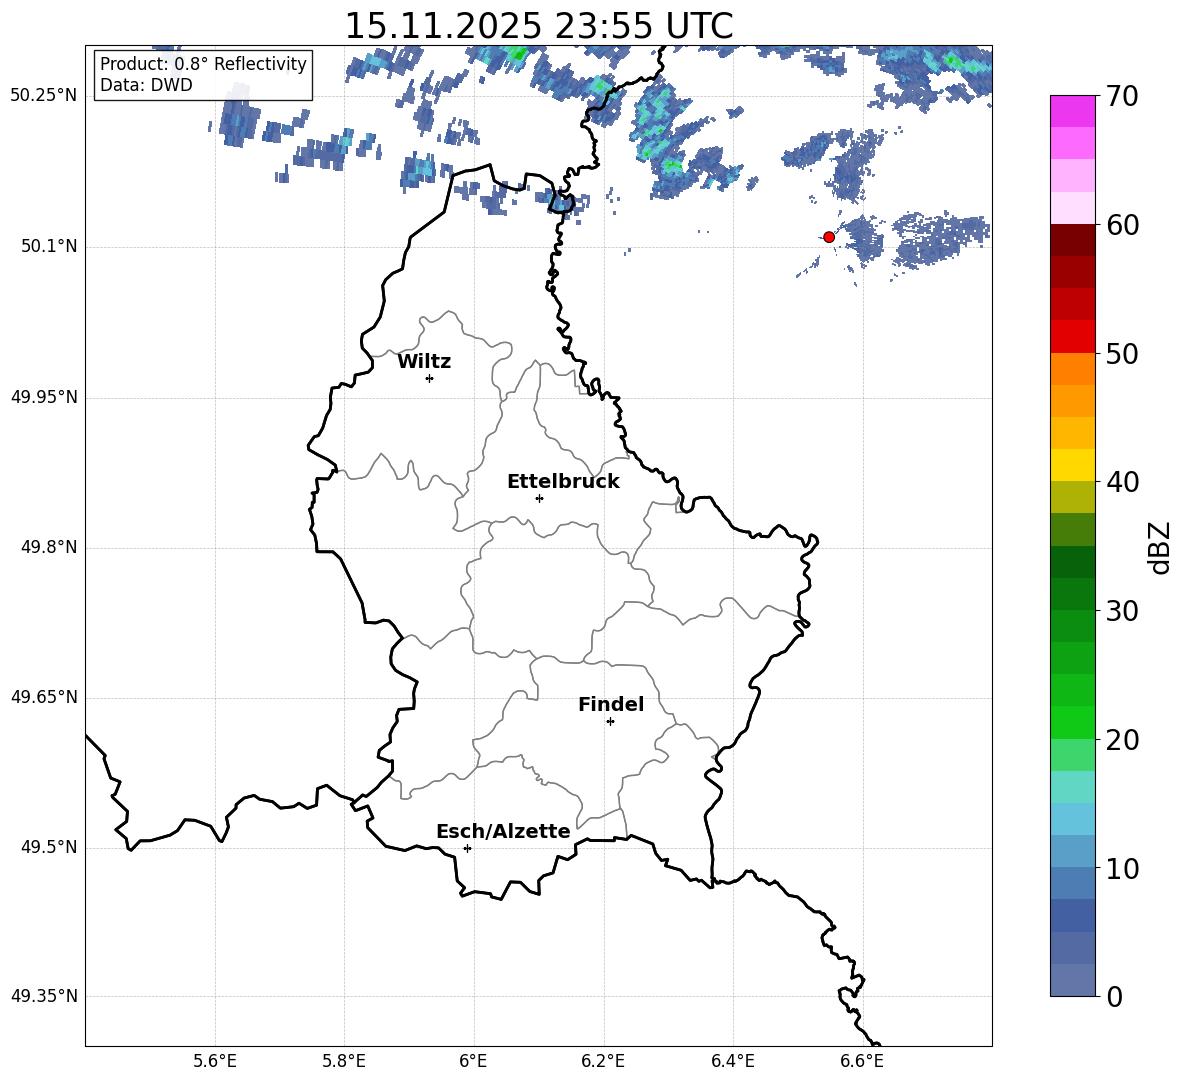Click the red radar site marker

(x=829, y=237)
